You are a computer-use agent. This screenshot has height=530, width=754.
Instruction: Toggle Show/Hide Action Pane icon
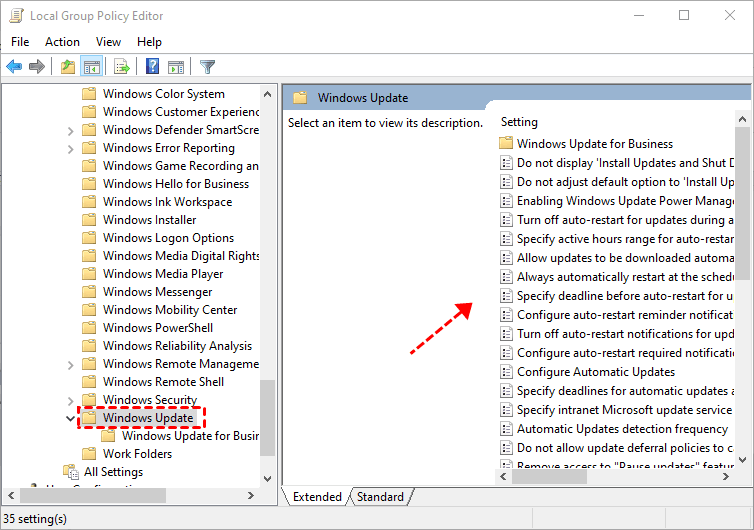tap(176, 67)
